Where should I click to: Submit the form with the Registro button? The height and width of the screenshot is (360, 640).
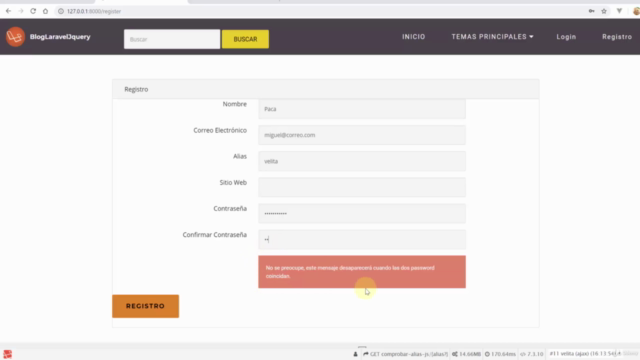tap(145, 306)
